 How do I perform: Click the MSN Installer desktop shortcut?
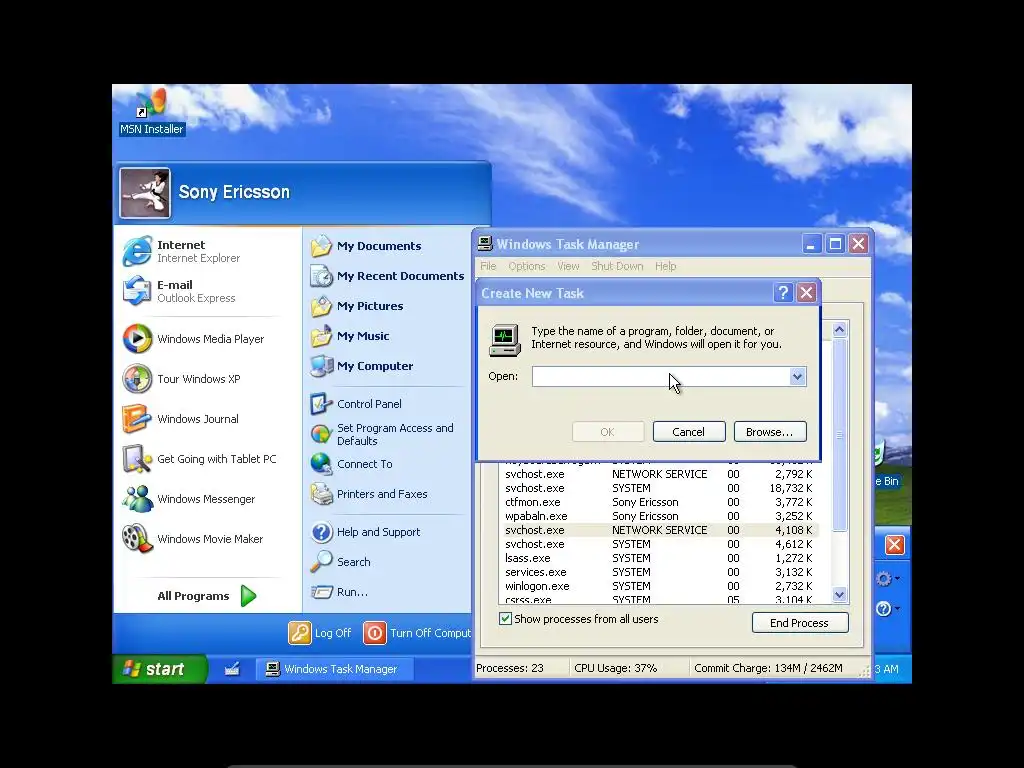152,112
